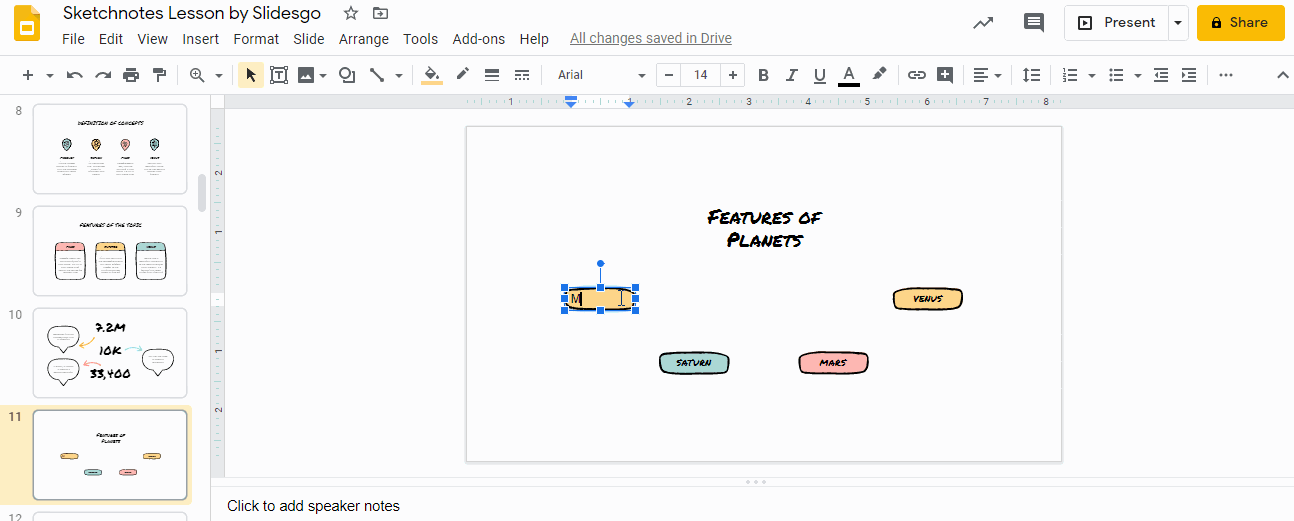Click the Zoom magnifier icon
The image size is (1294, 521).
click(x=197, y=75)
